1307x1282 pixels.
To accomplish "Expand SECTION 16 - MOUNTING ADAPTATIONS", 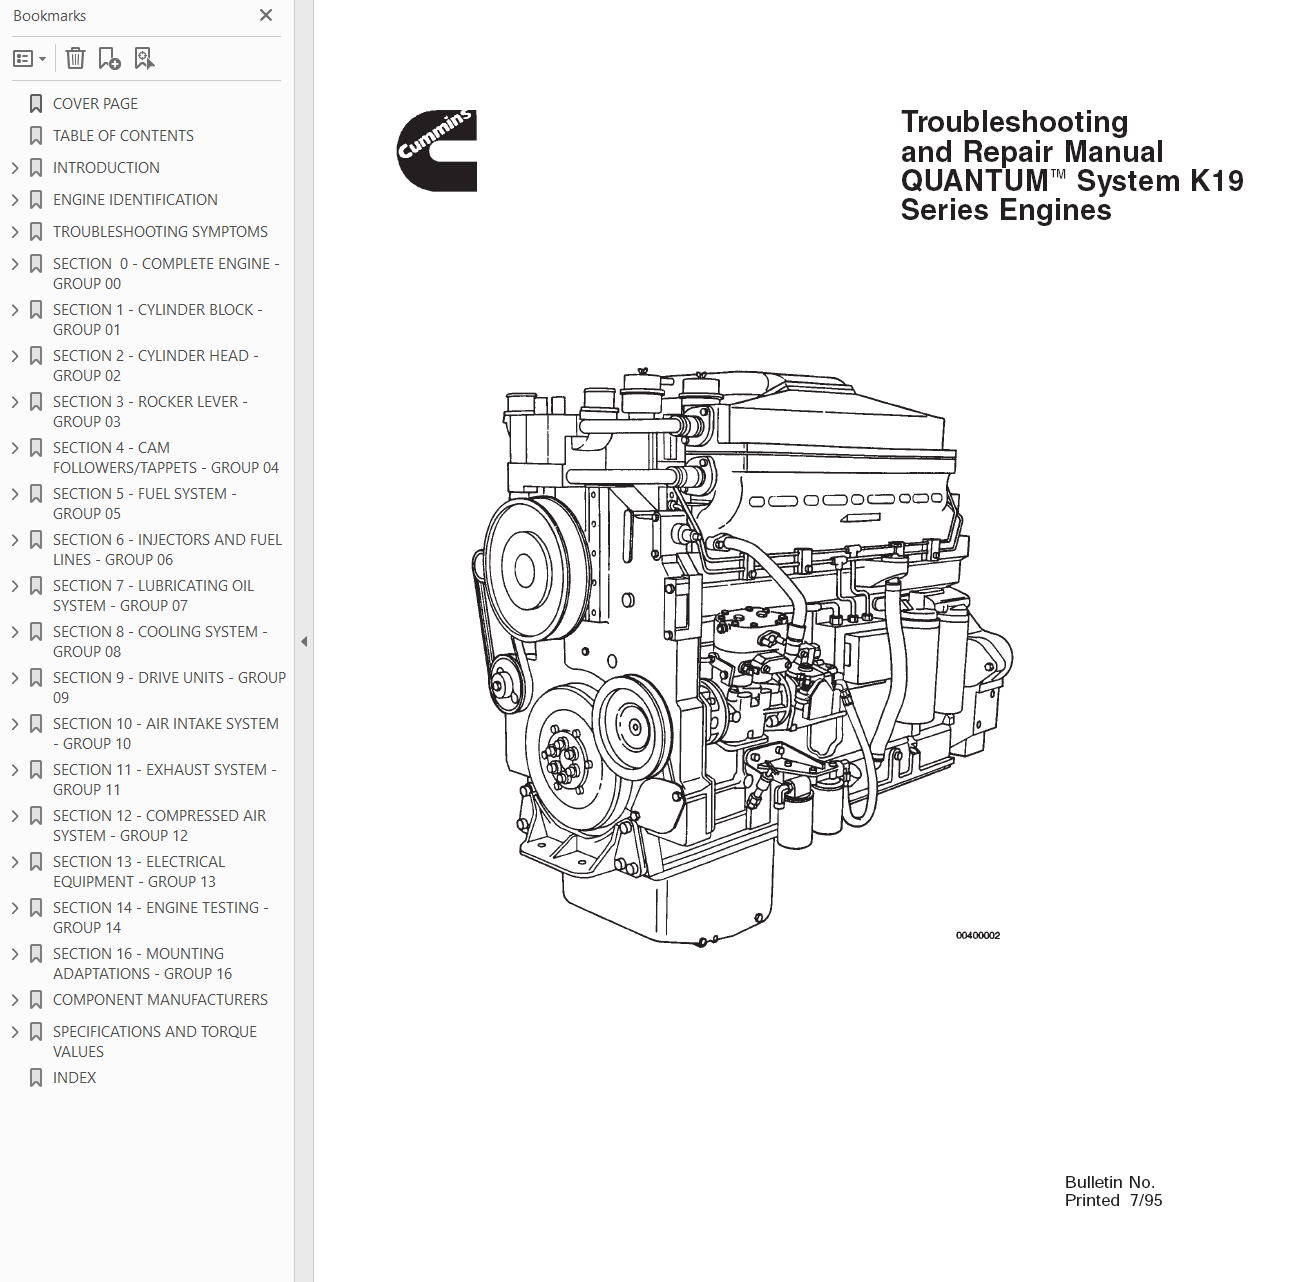I will coord(15,954).
